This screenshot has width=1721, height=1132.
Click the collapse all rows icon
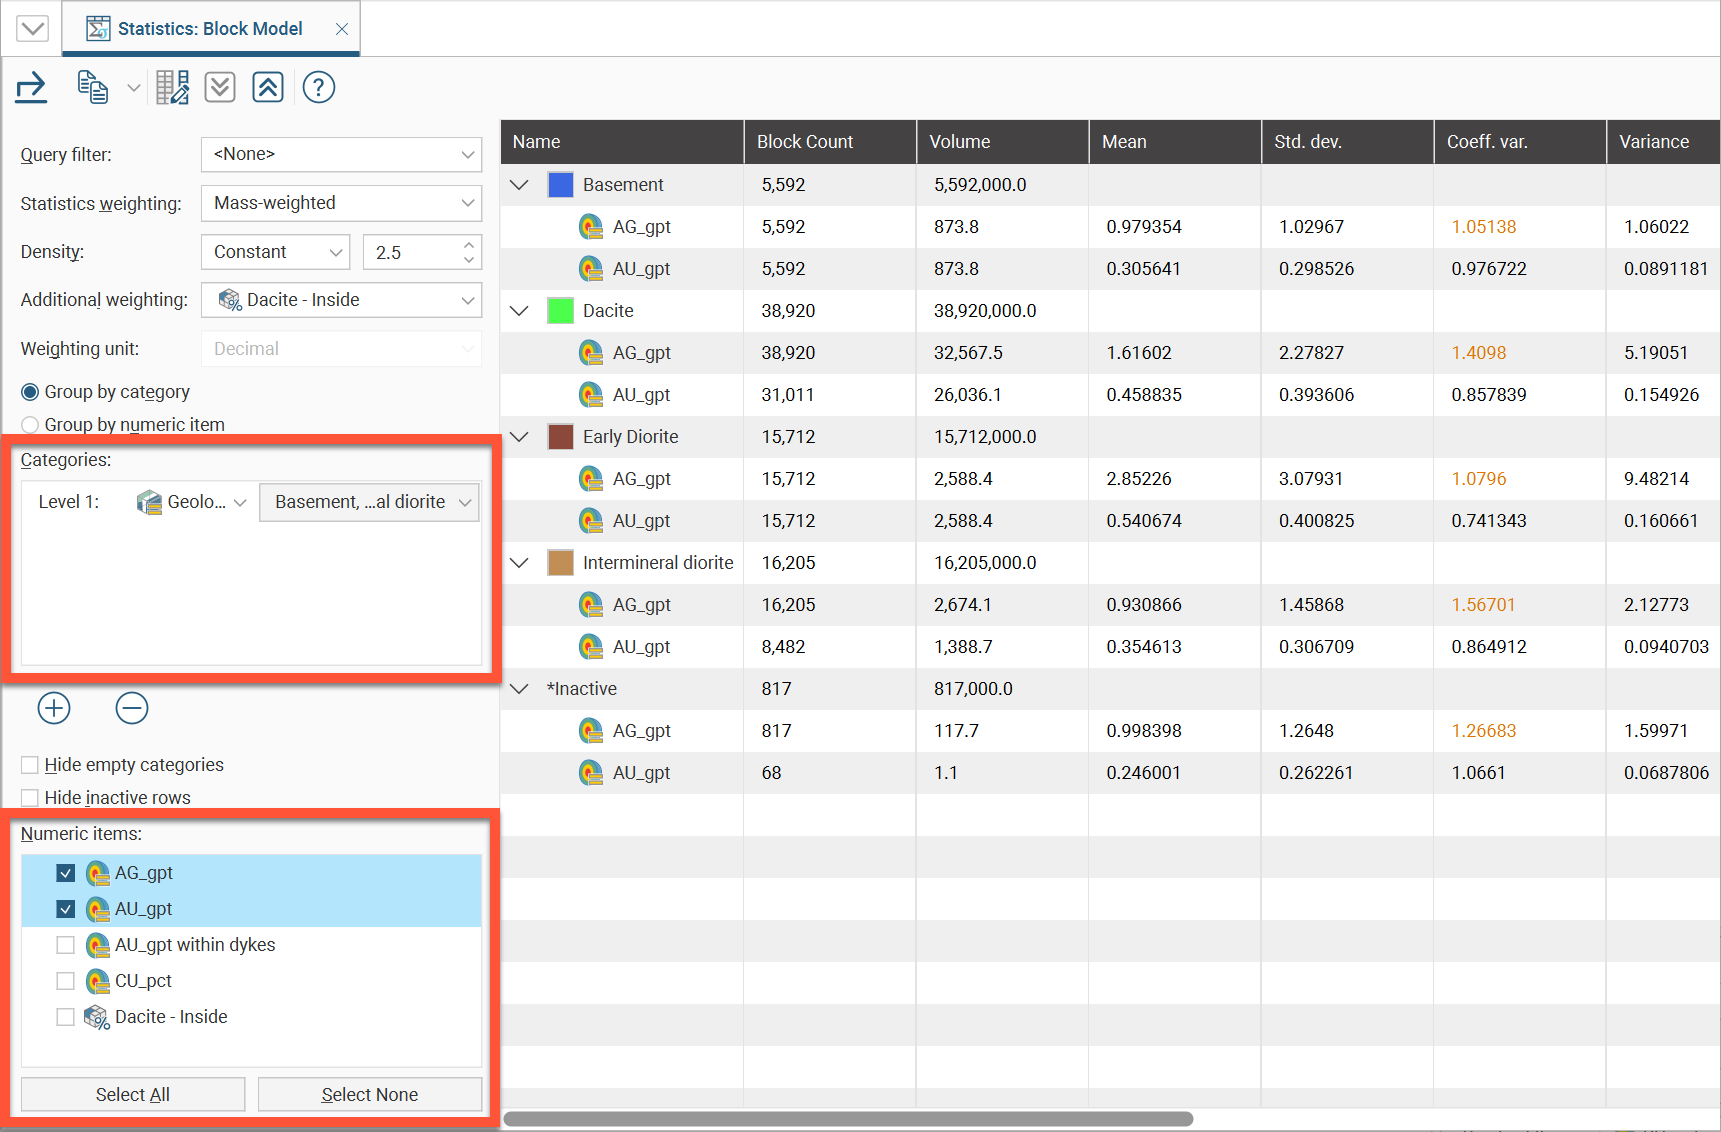coord(267,88)
